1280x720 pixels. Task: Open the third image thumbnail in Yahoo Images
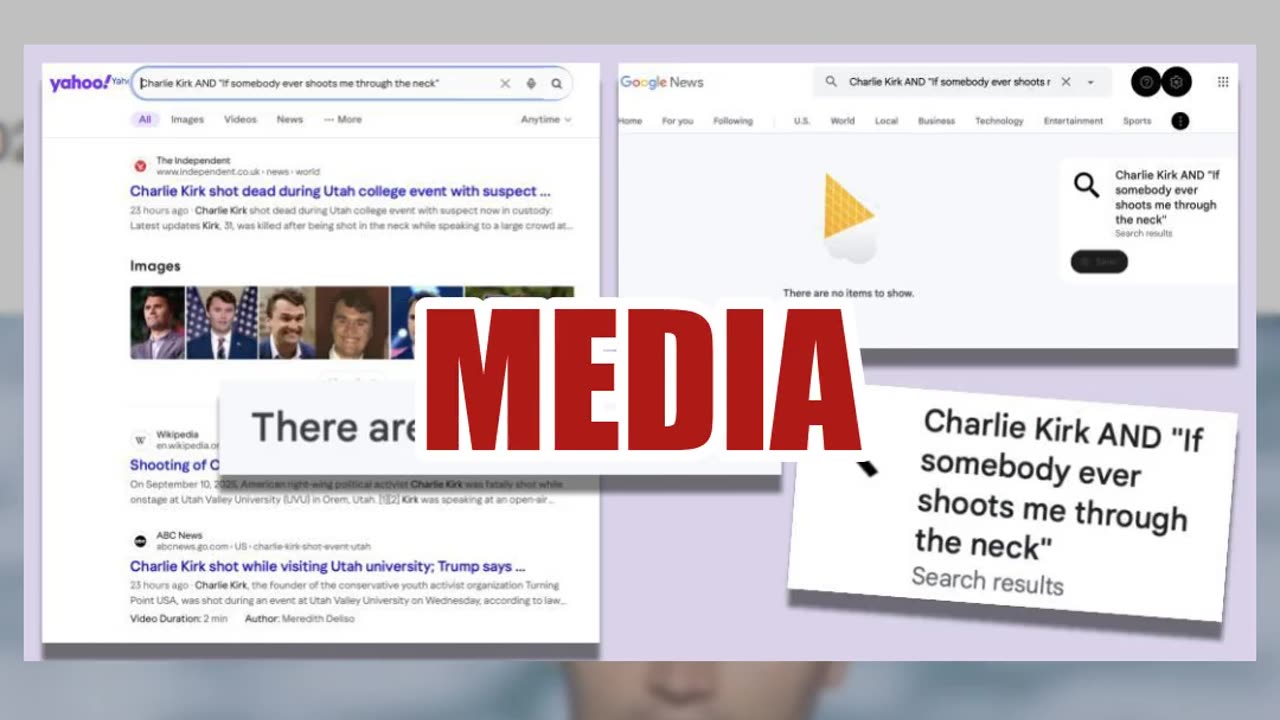pyautogui.click(x=287, y=323)
